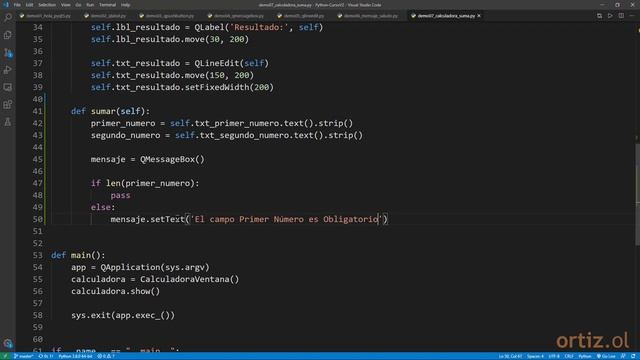Change the Python language mode in status bar
The width and height of the screenshot is (640, 360).
click(585, 356)
